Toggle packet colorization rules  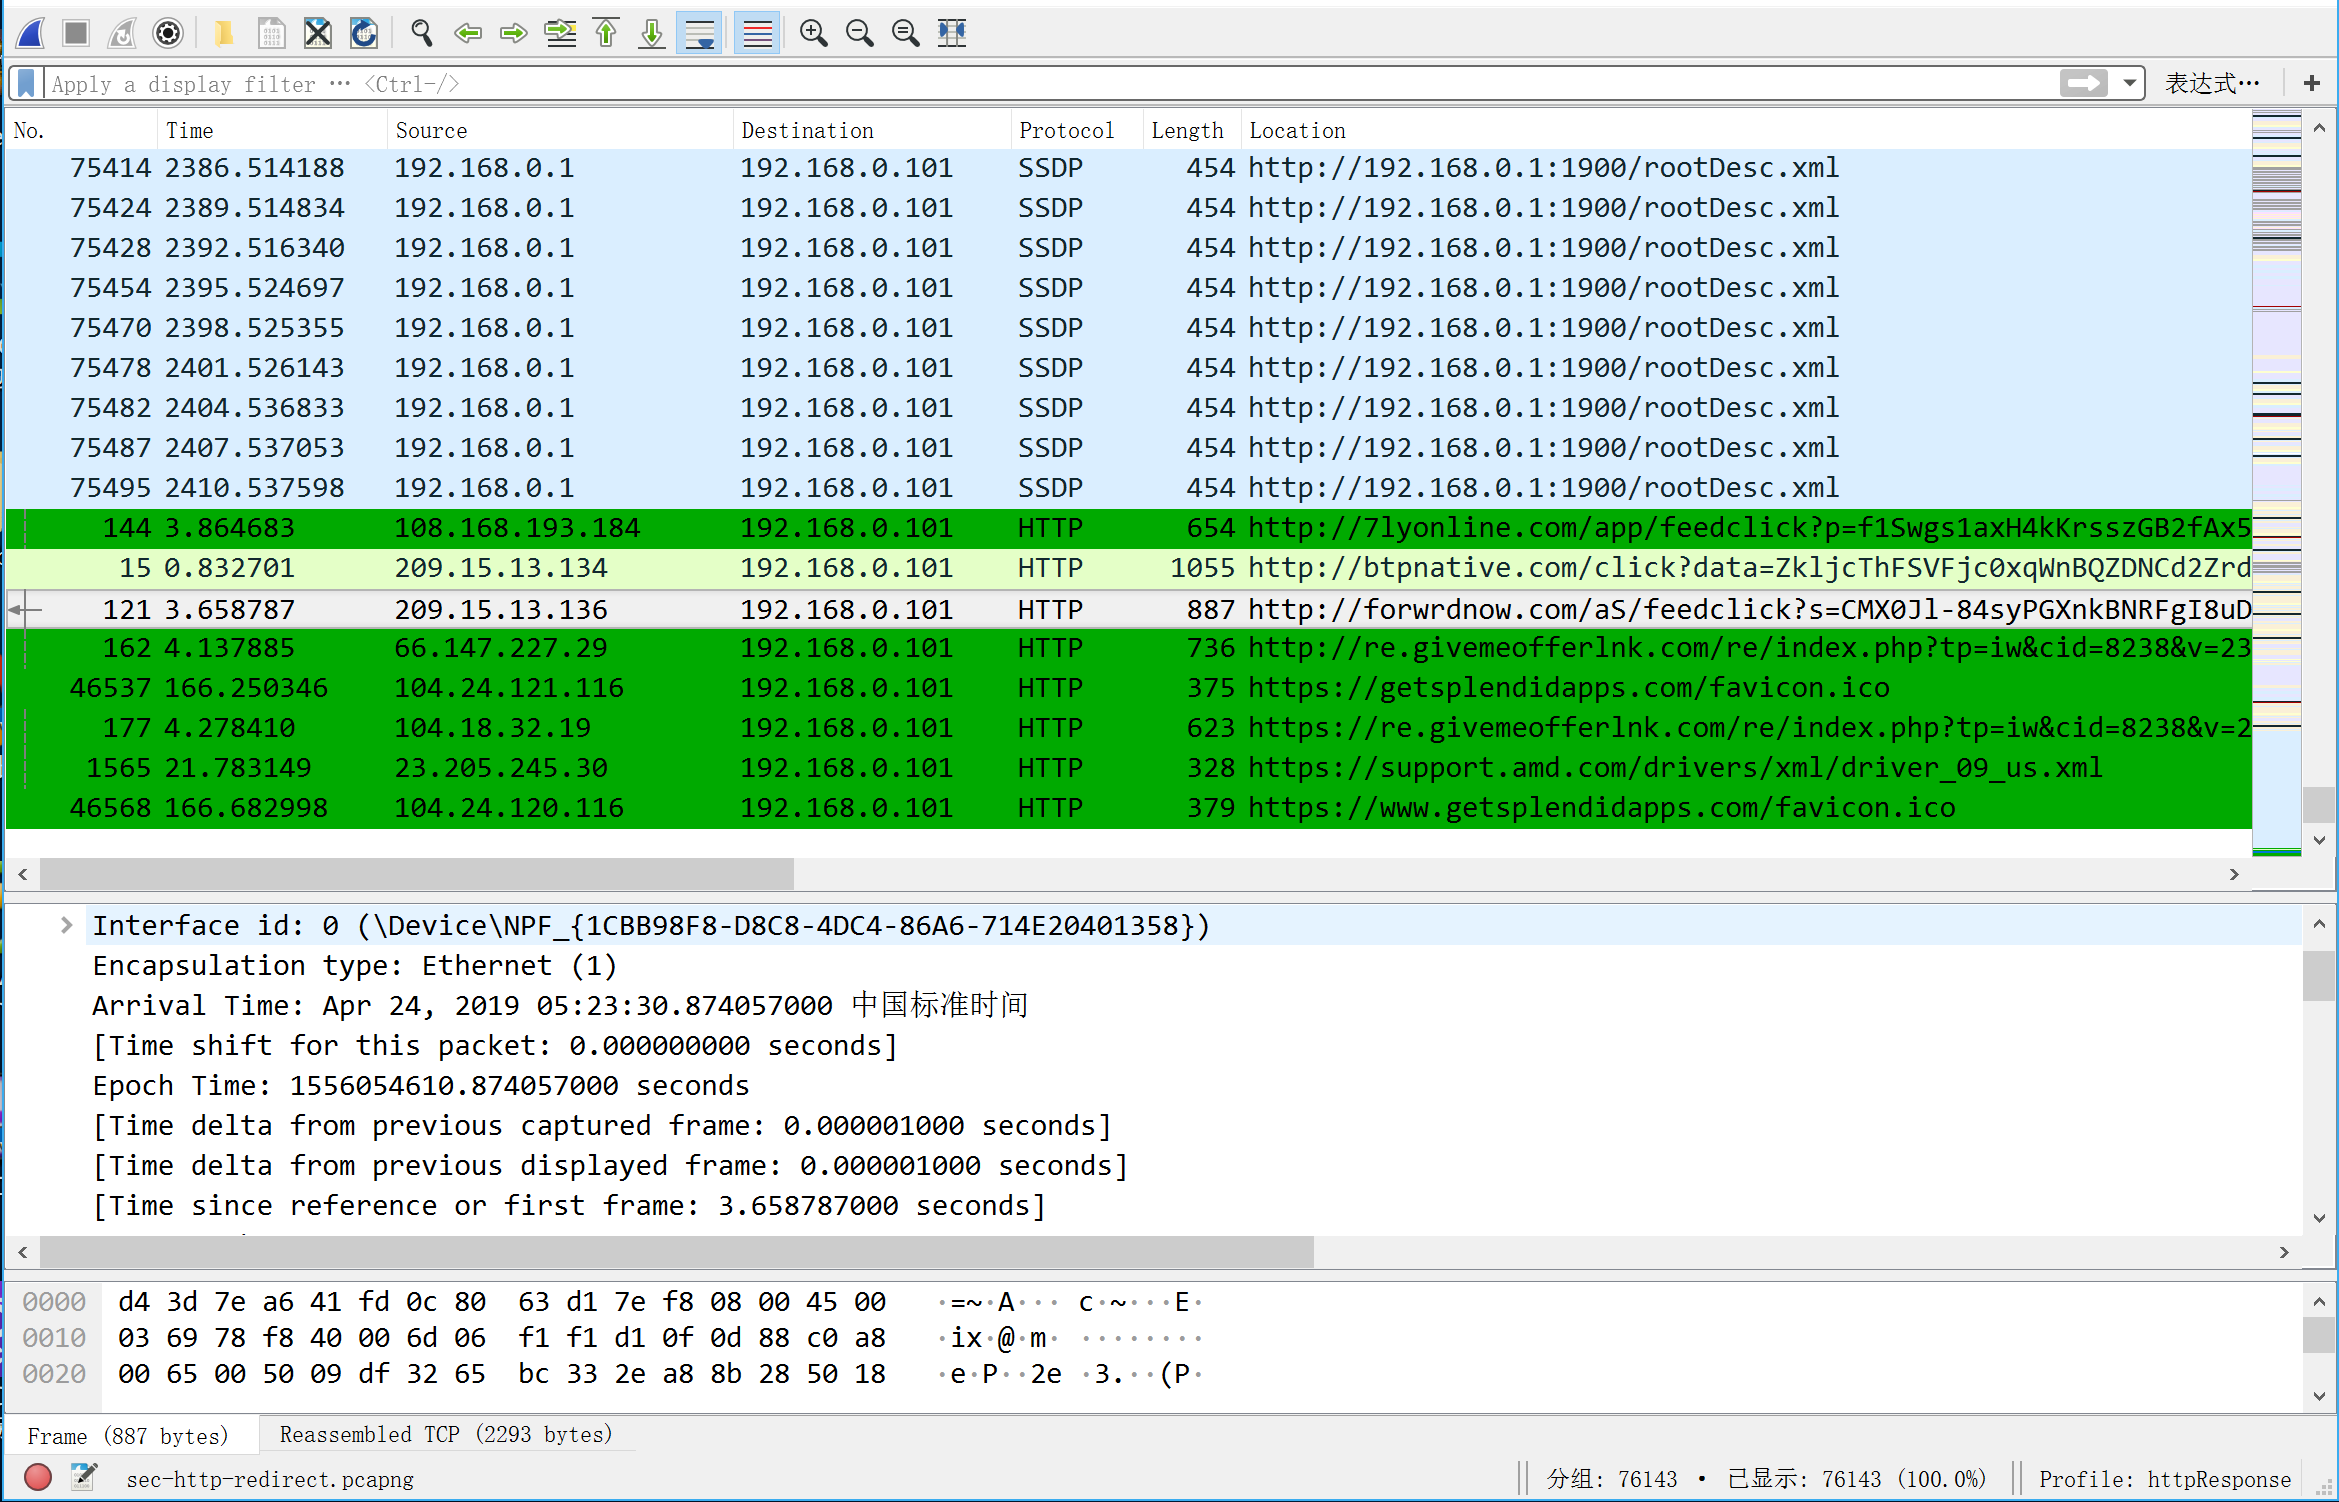757,33
